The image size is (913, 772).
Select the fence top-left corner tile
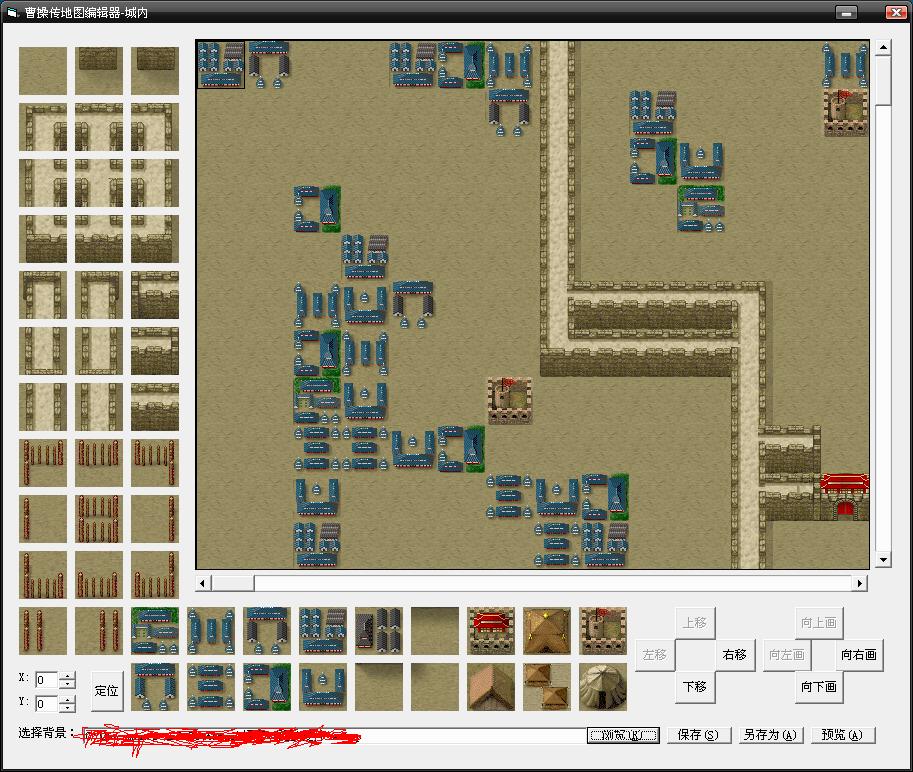click(43, 463)
